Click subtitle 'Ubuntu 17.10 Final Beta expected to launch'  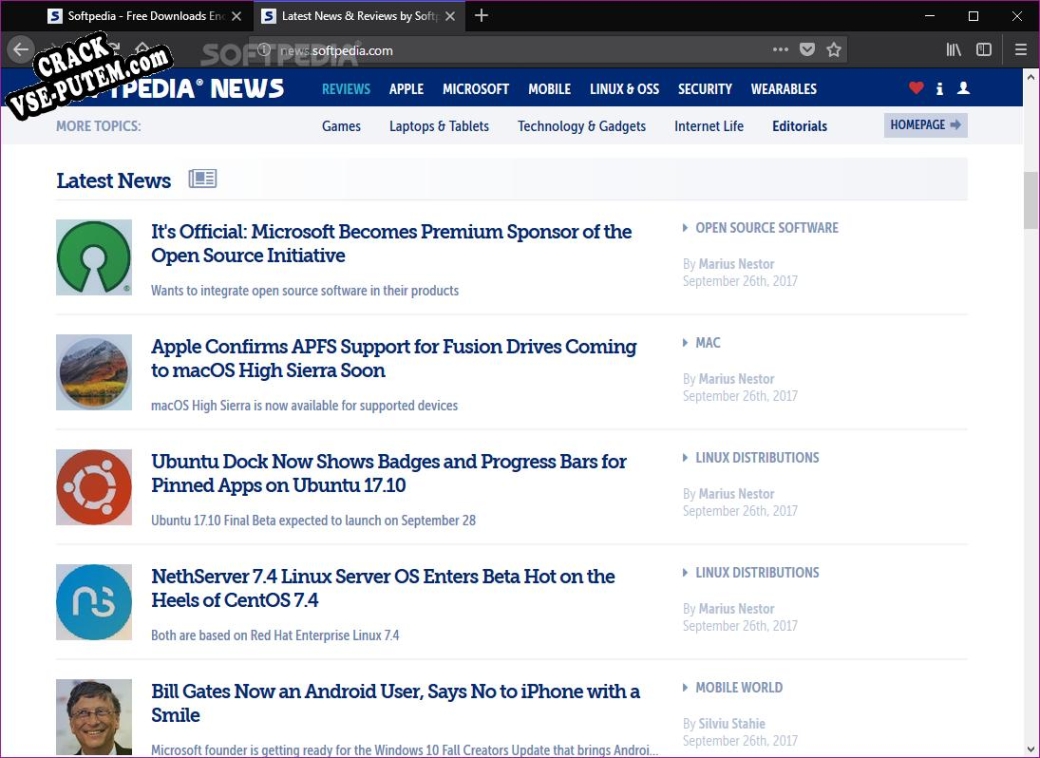313,520
